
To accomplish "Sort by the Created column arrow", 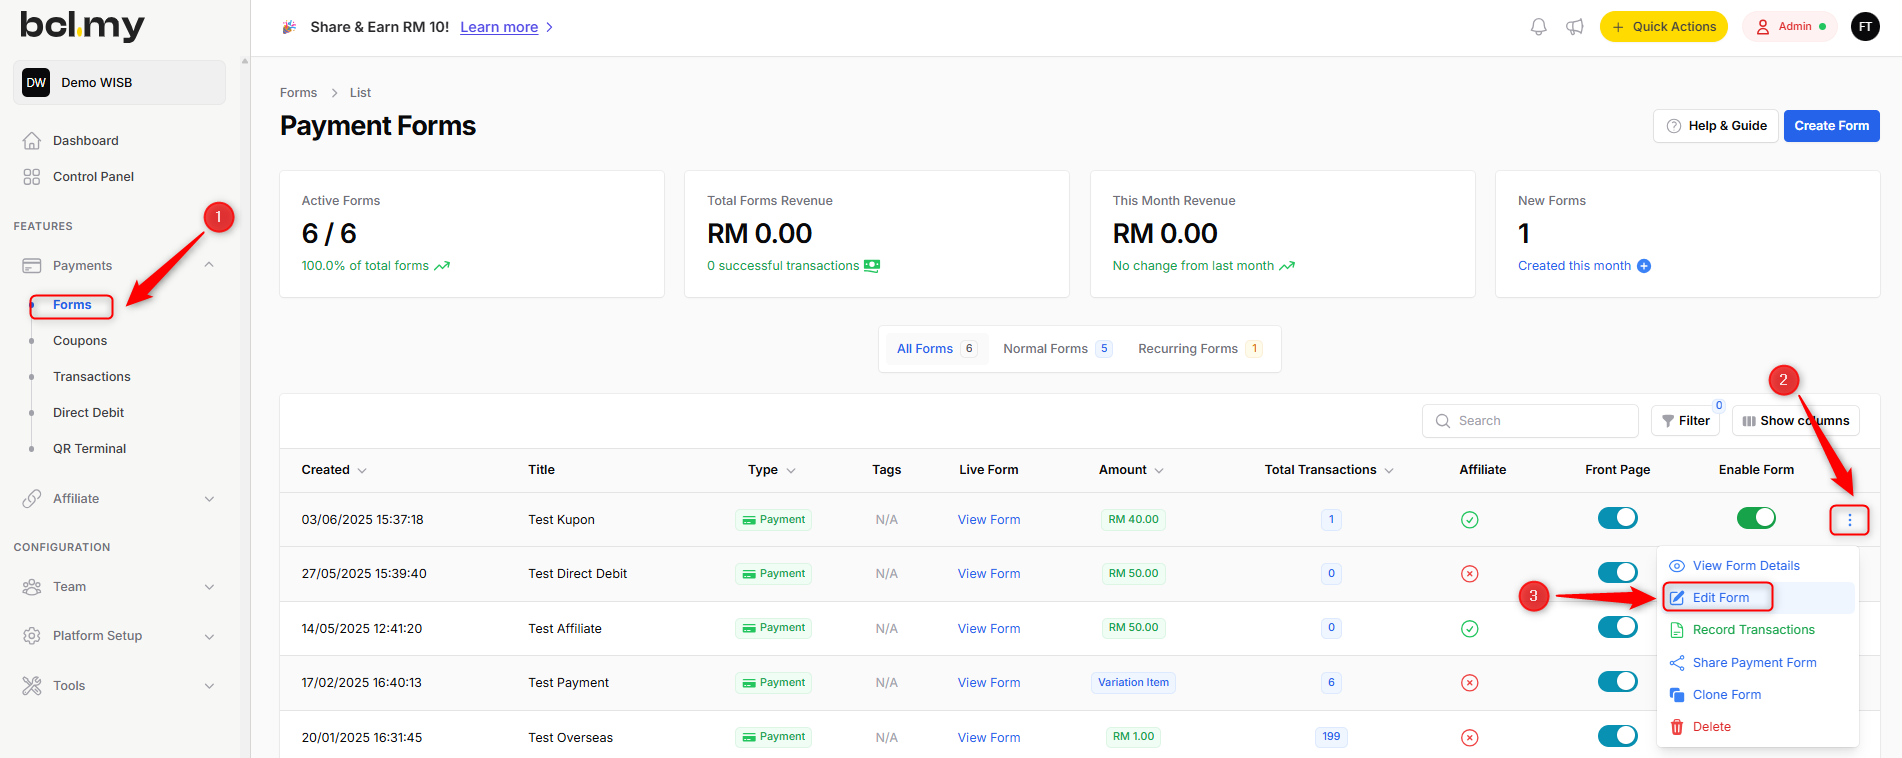I will [x=362, y=471].
